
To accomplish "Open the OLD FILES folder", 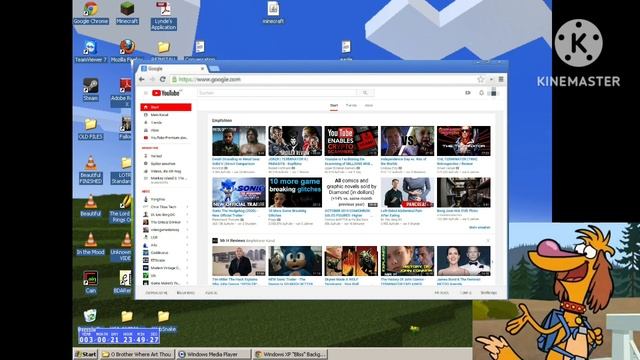I will (x=91, y=124).
